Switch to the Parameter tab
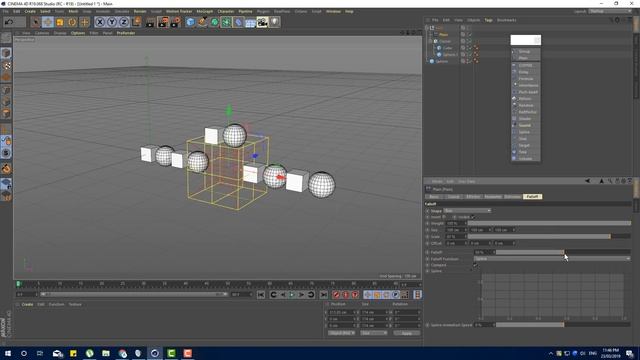Image resolution: width=640 pixels, height=360 pixels. [x=493, y=197]
